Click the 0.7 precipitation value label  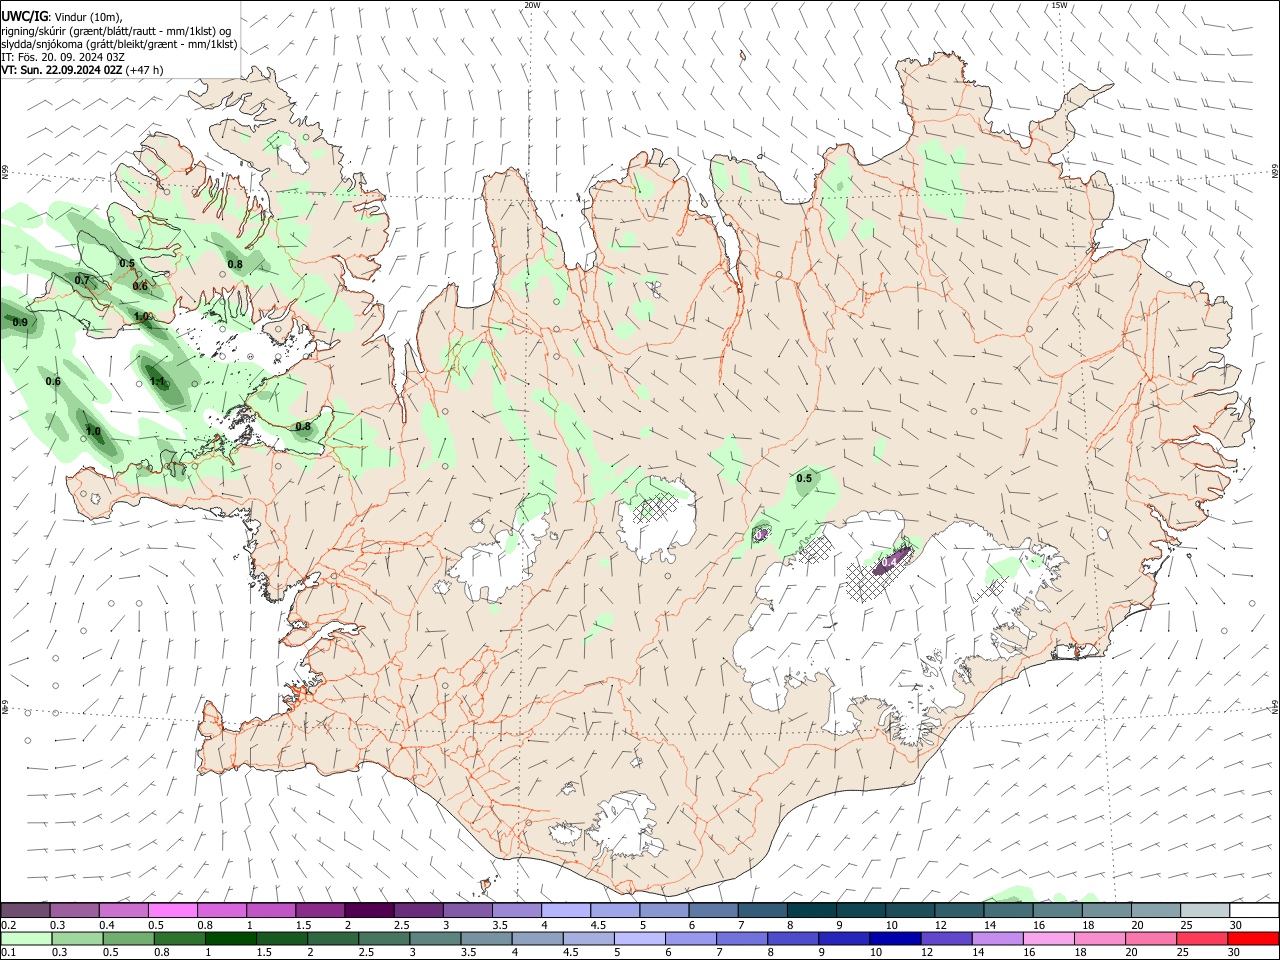[x=82, y=280]
